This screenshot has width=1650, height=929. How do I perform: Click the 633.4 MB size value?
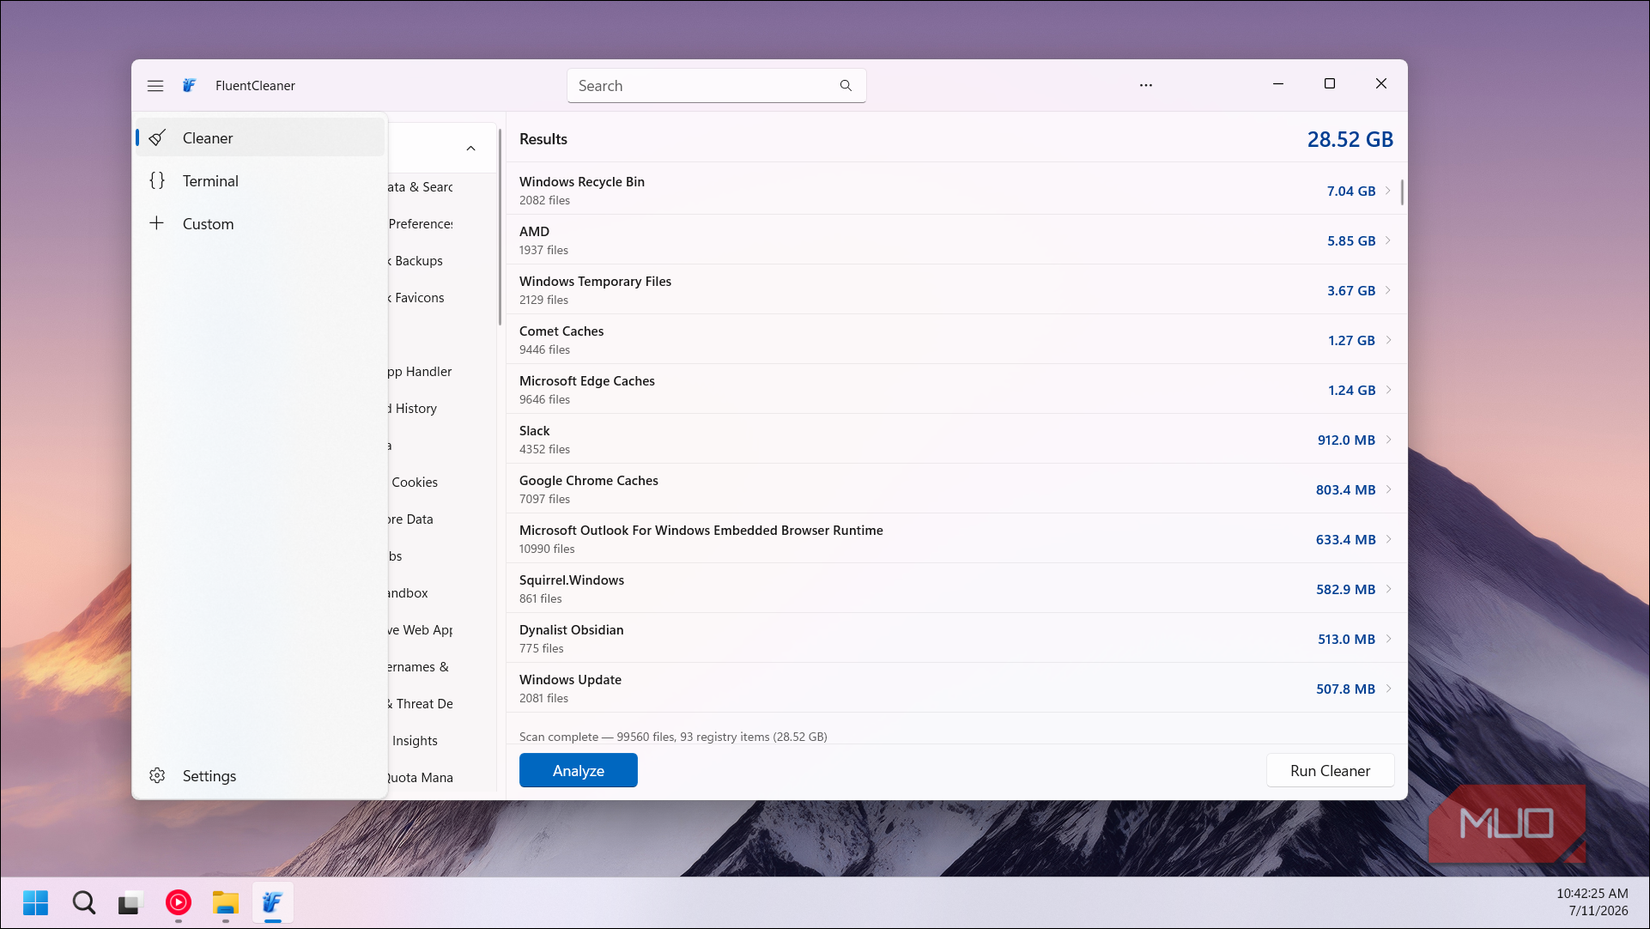tap(1346, 539)
